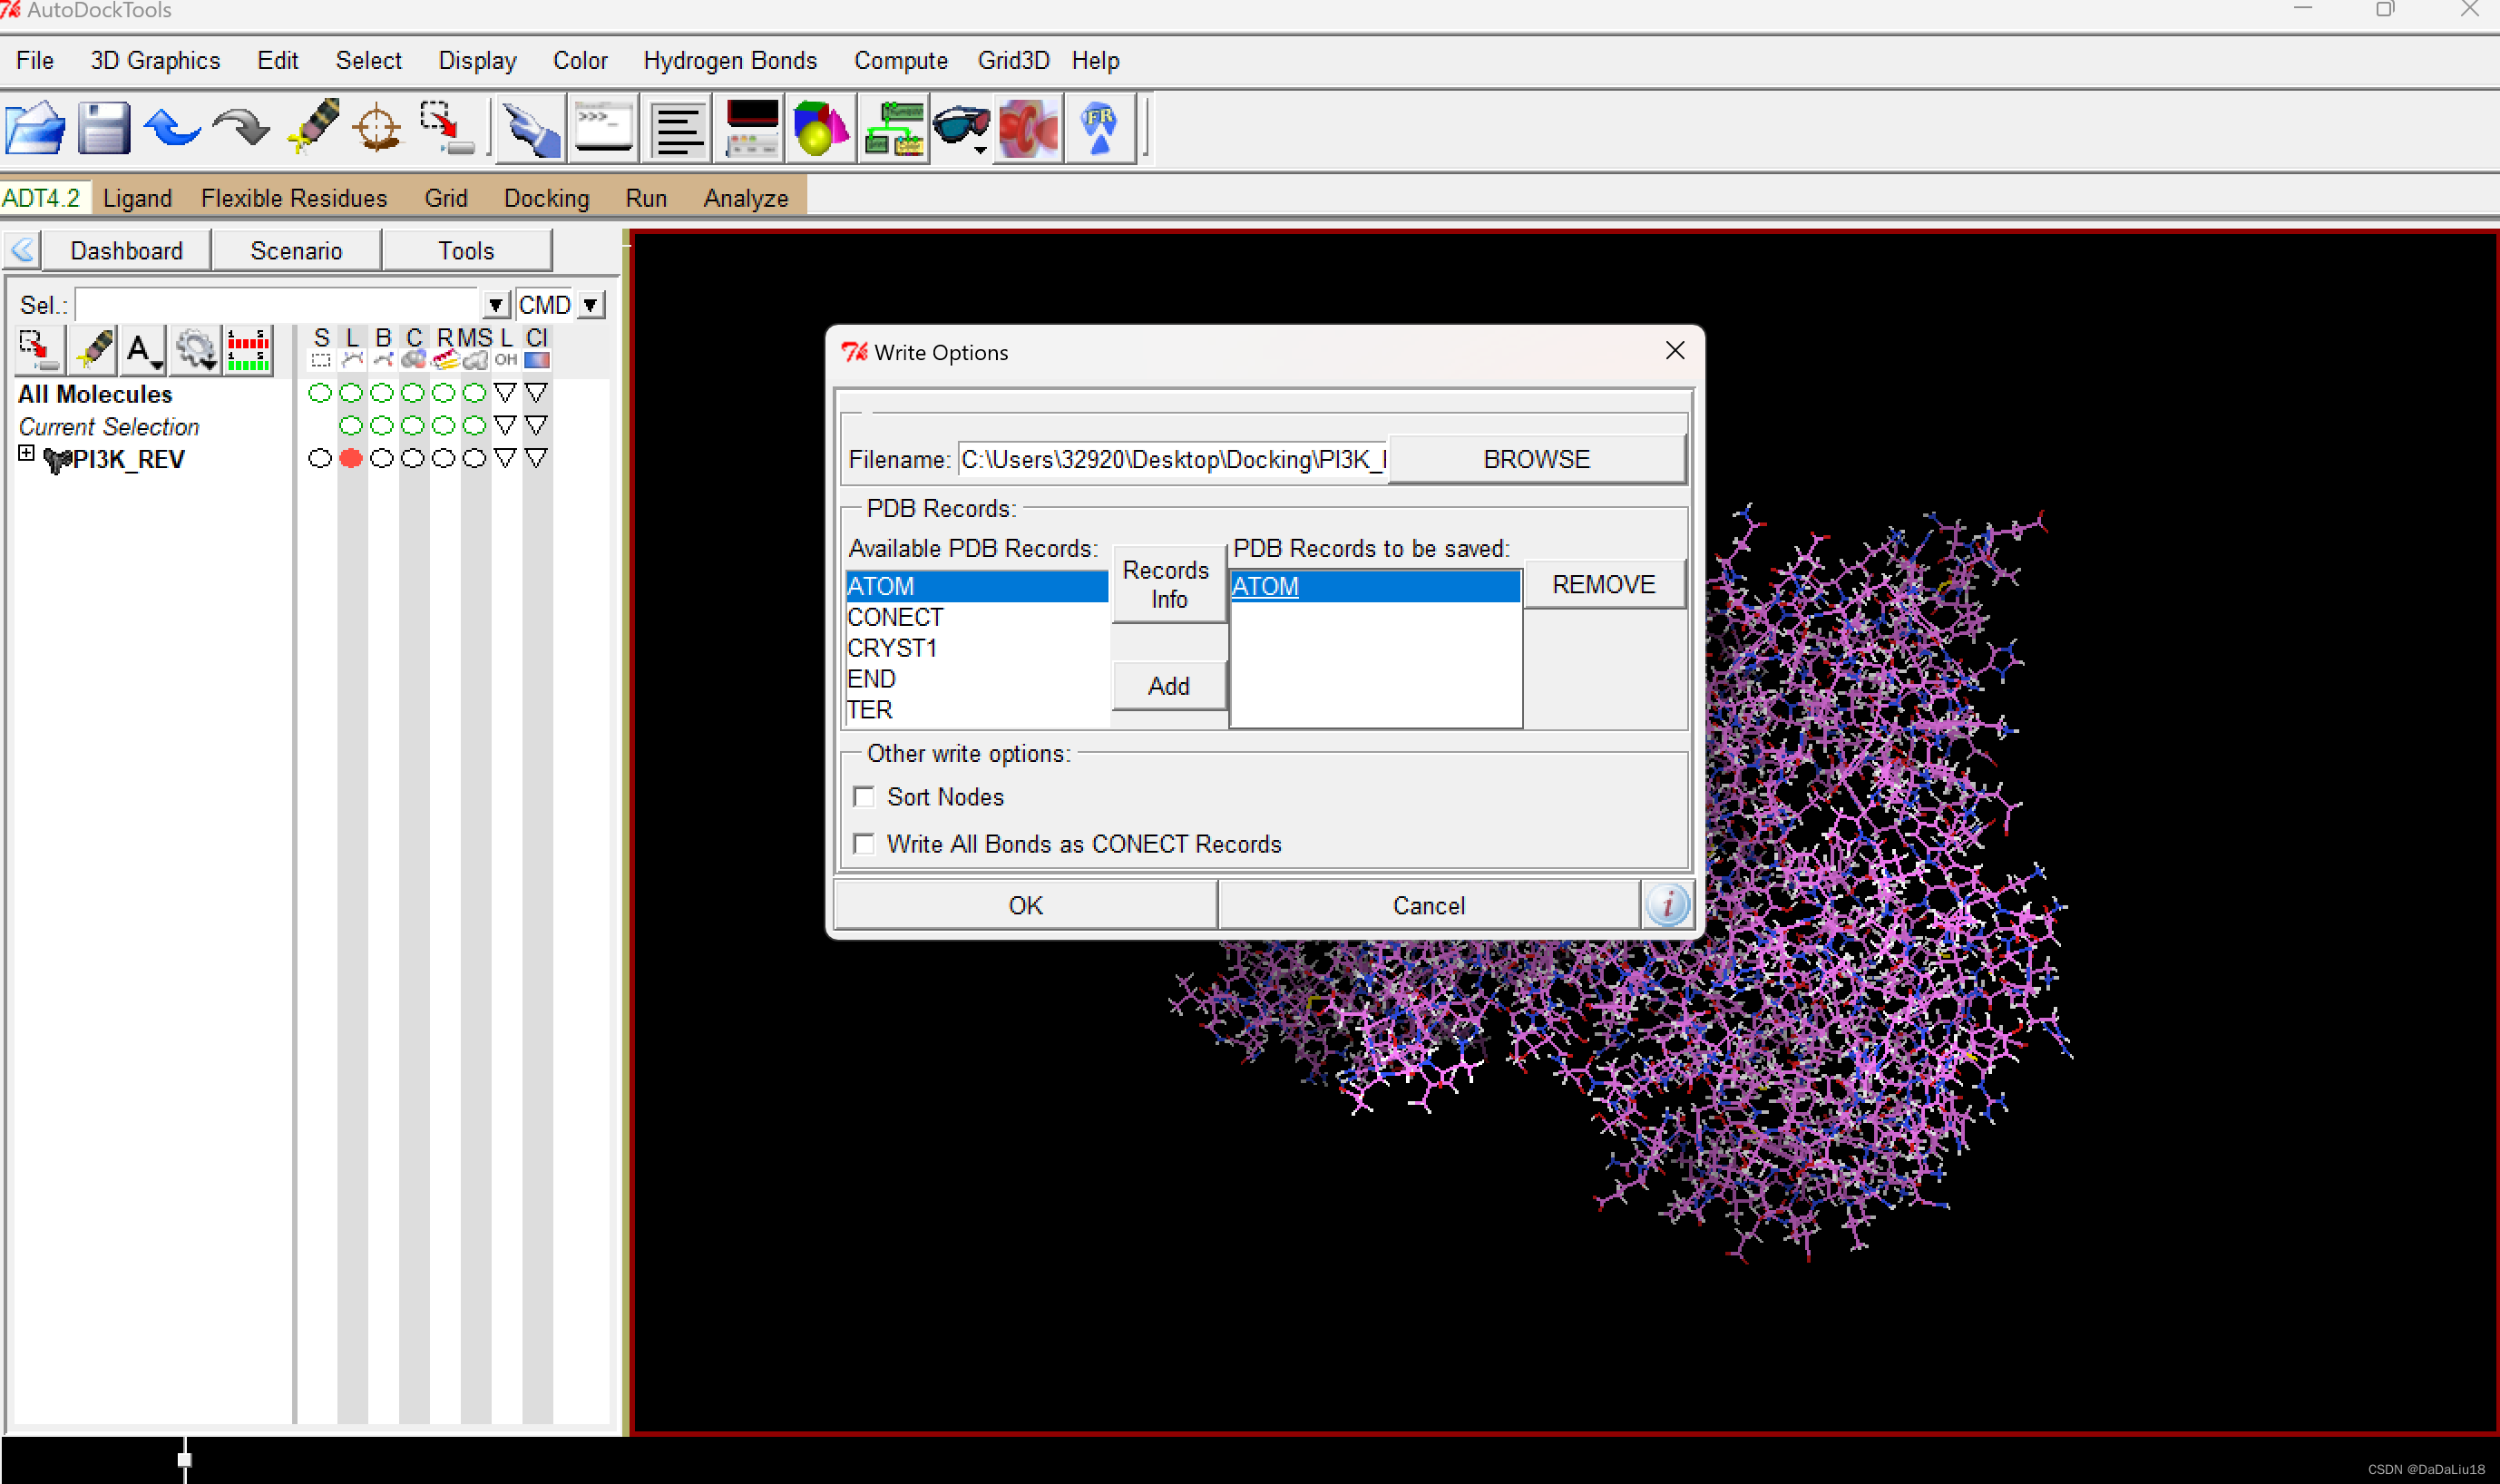Check Write All Bonds as CONECT Records
The height and width of the screenshot is (1484, 2500).
864,844
